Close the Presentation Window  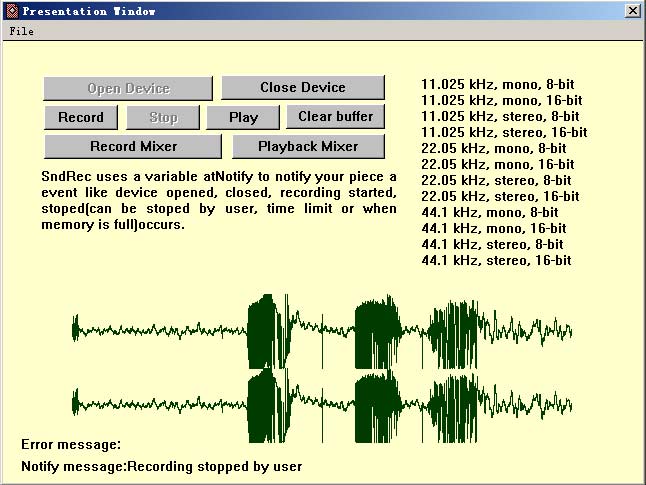pos(633,10)
